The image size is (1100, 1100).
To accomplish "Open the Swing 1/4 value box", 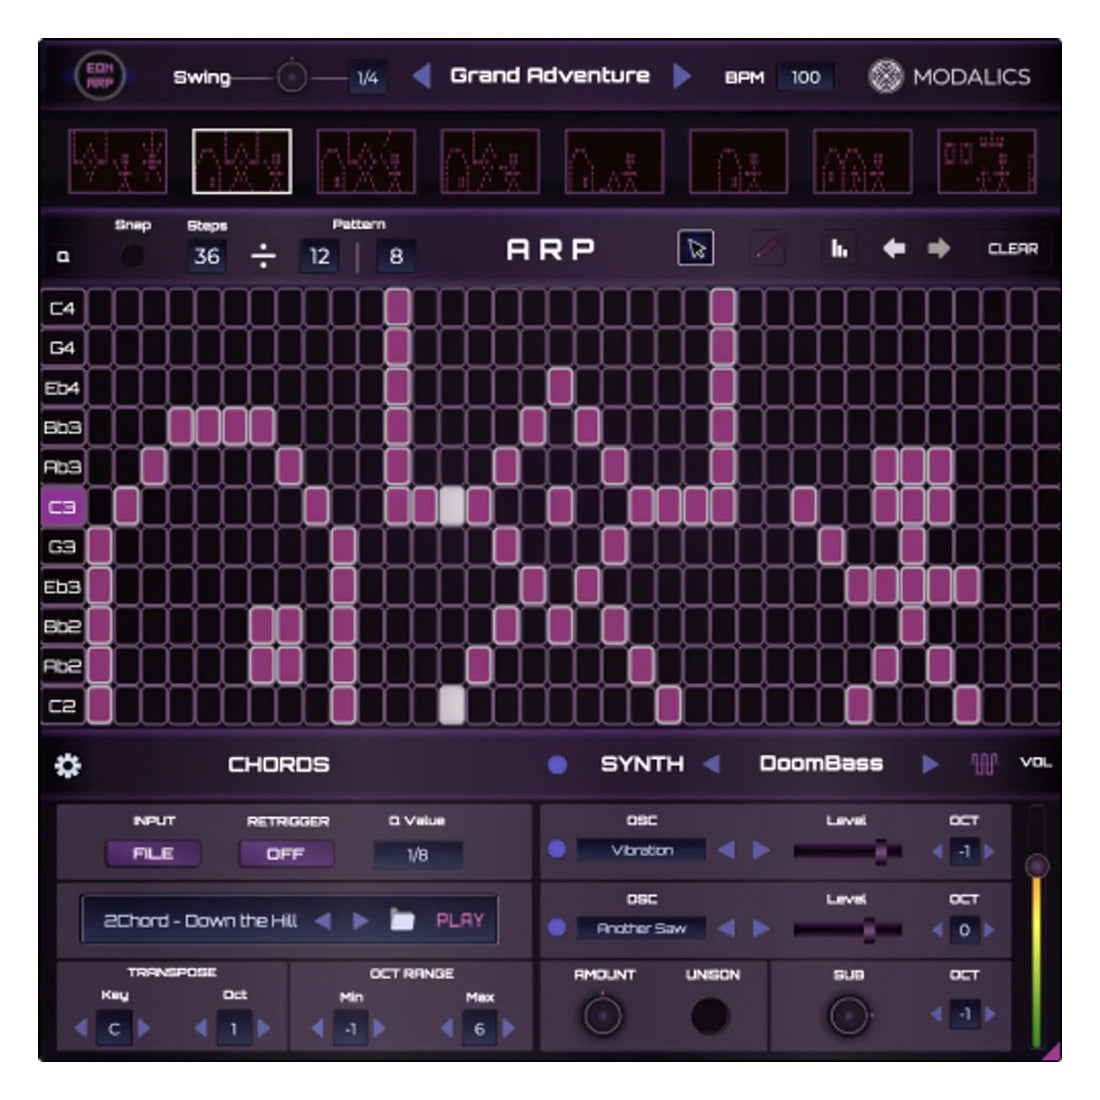I will pos(368,77).
